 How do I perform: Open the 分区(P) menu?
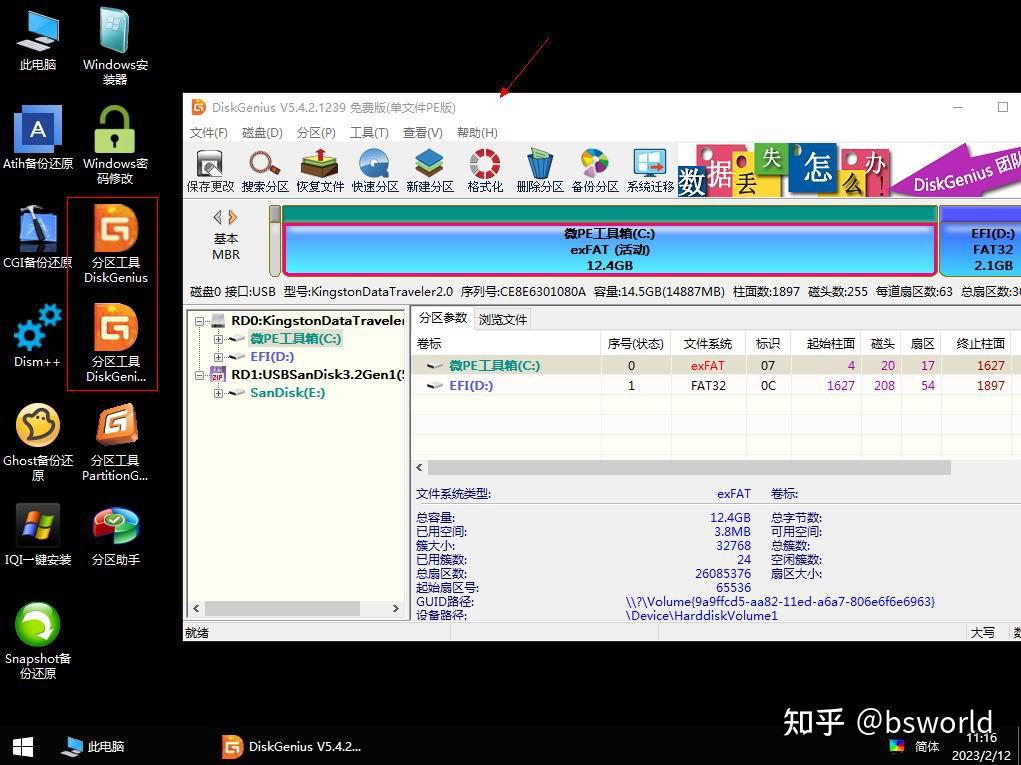pyautogui.click(x=316, y=133)
